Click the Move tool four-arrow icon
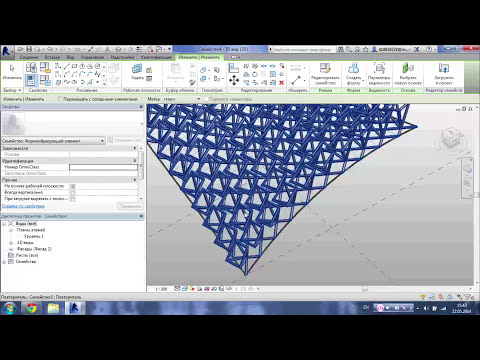This screenshot has width=480, height=360. 234,80
